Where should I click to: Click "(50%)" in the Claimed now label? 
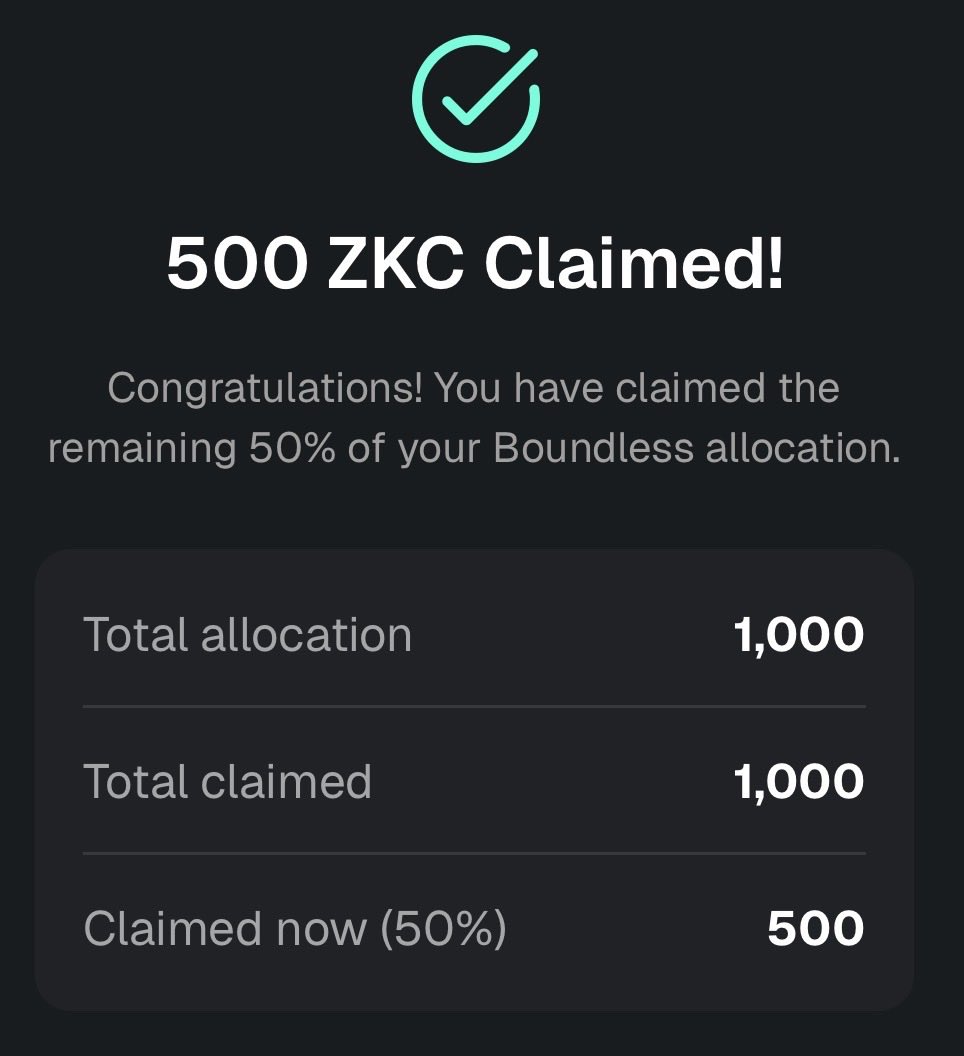(443, 929)
